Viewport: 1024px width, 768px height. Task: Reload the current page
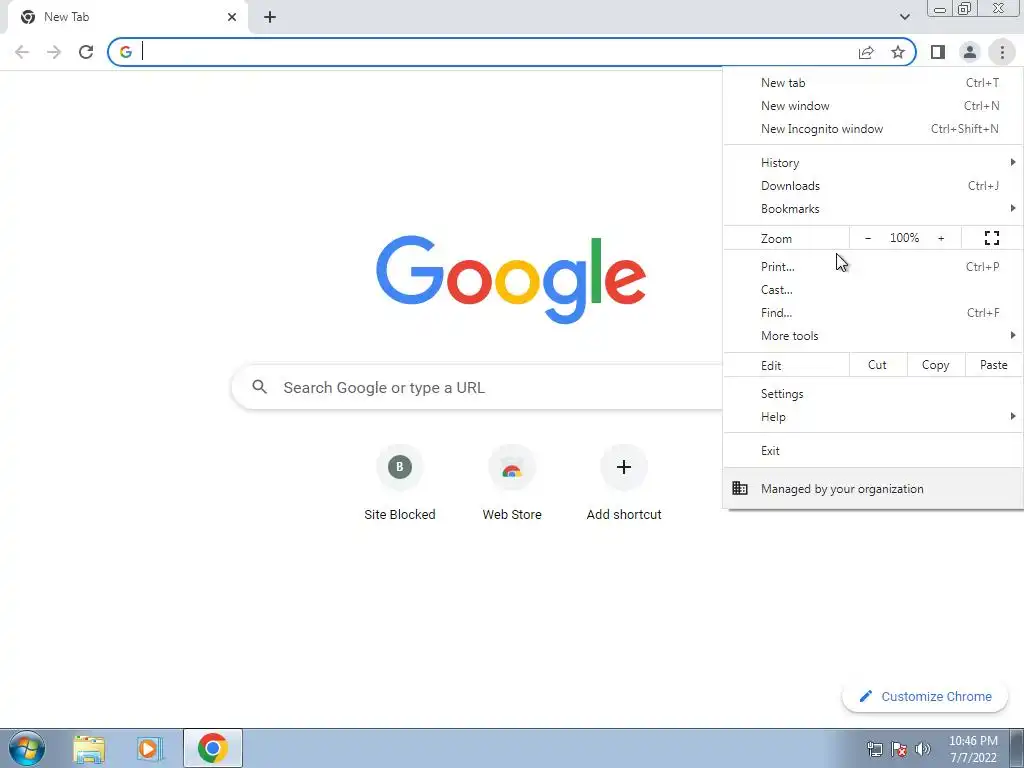click(86, 52)
